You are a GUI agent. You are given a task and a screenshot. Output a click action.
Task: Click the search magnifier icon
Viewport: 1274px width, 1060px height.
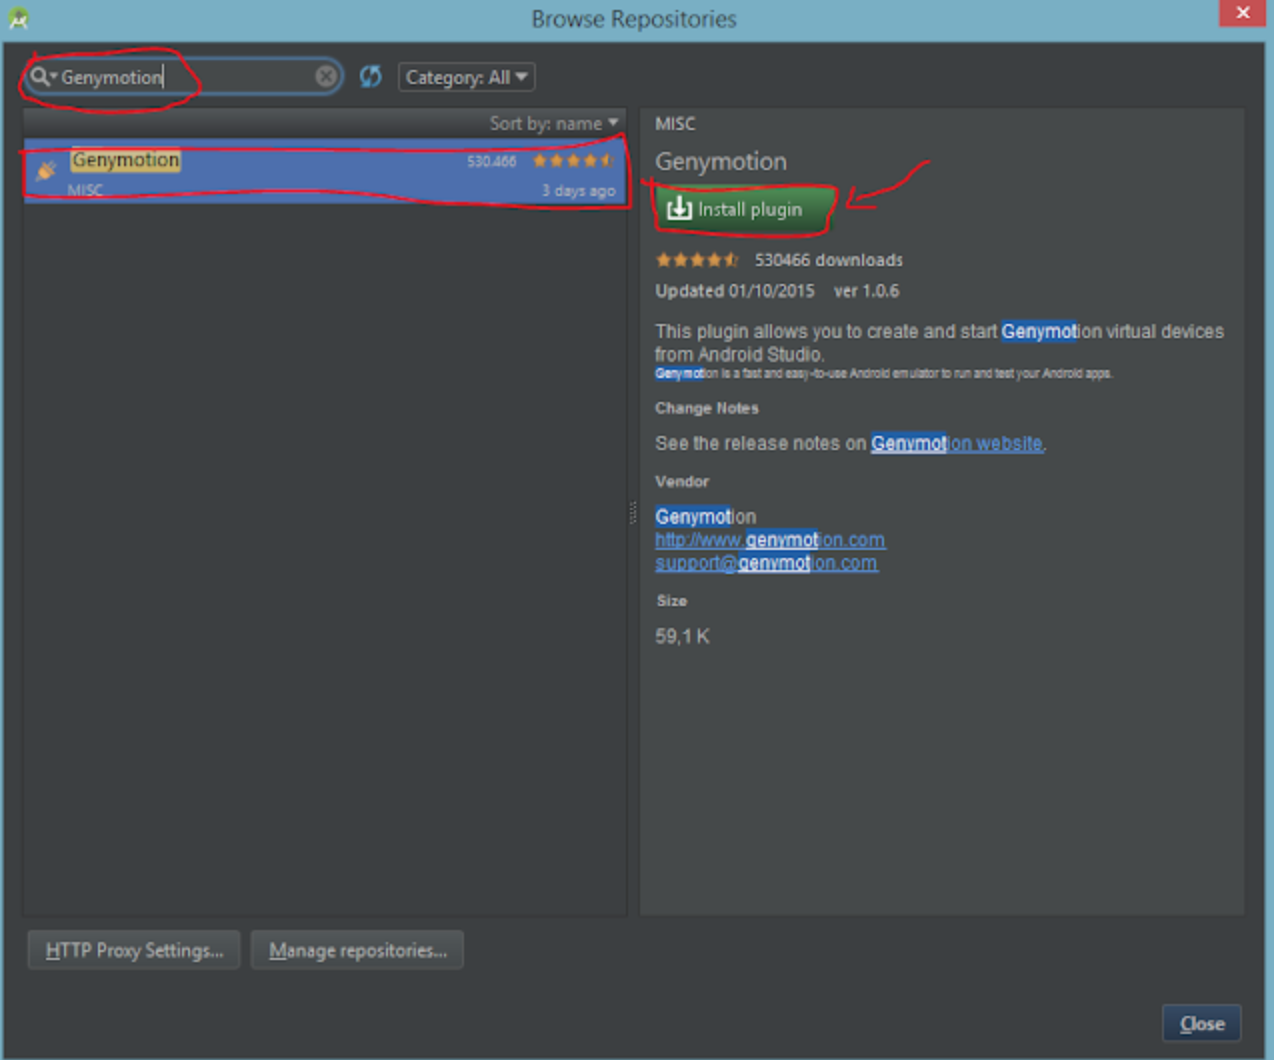pyautogui.click(x=39, y=77)
